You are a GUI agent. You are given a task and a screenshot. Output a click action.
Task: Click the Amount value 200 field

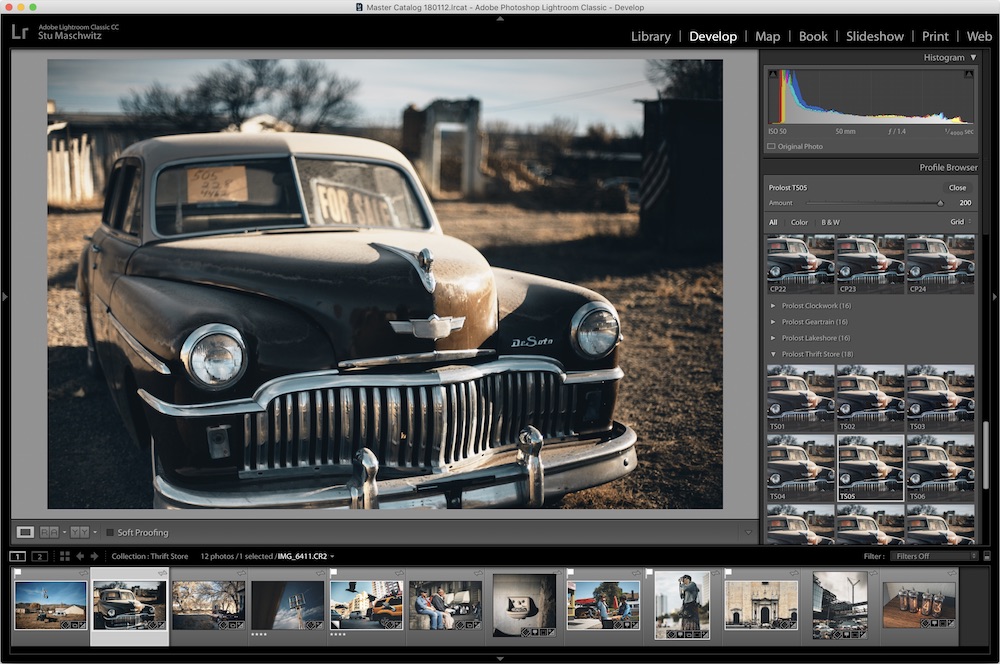tap(965, 203)
